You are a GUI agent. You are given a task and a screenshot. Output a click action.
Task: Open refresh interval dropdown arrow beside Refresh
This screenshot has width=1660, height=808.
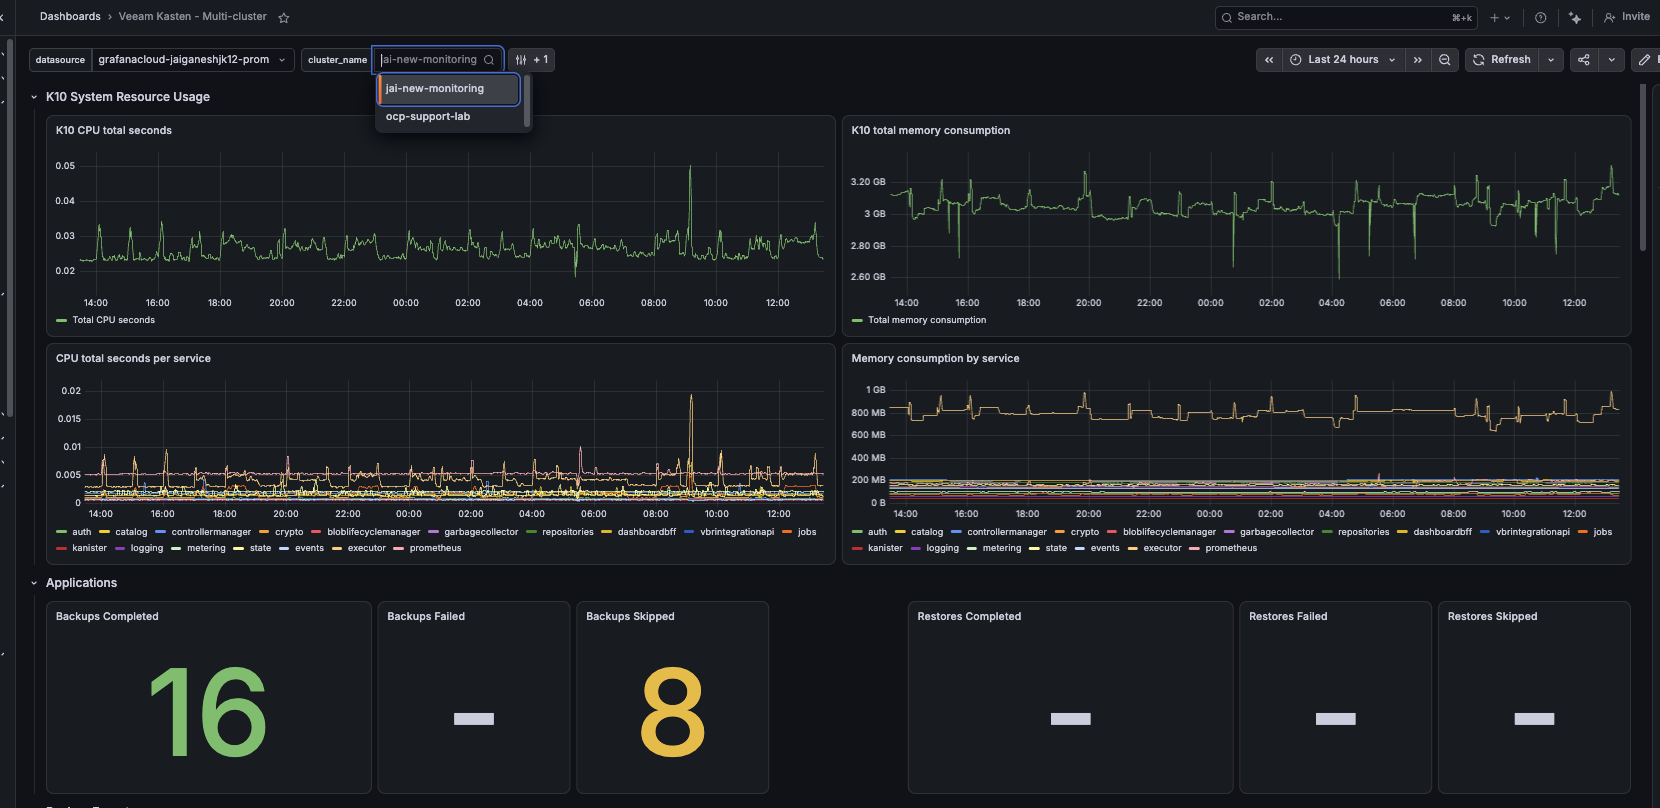click(1551, 60)
